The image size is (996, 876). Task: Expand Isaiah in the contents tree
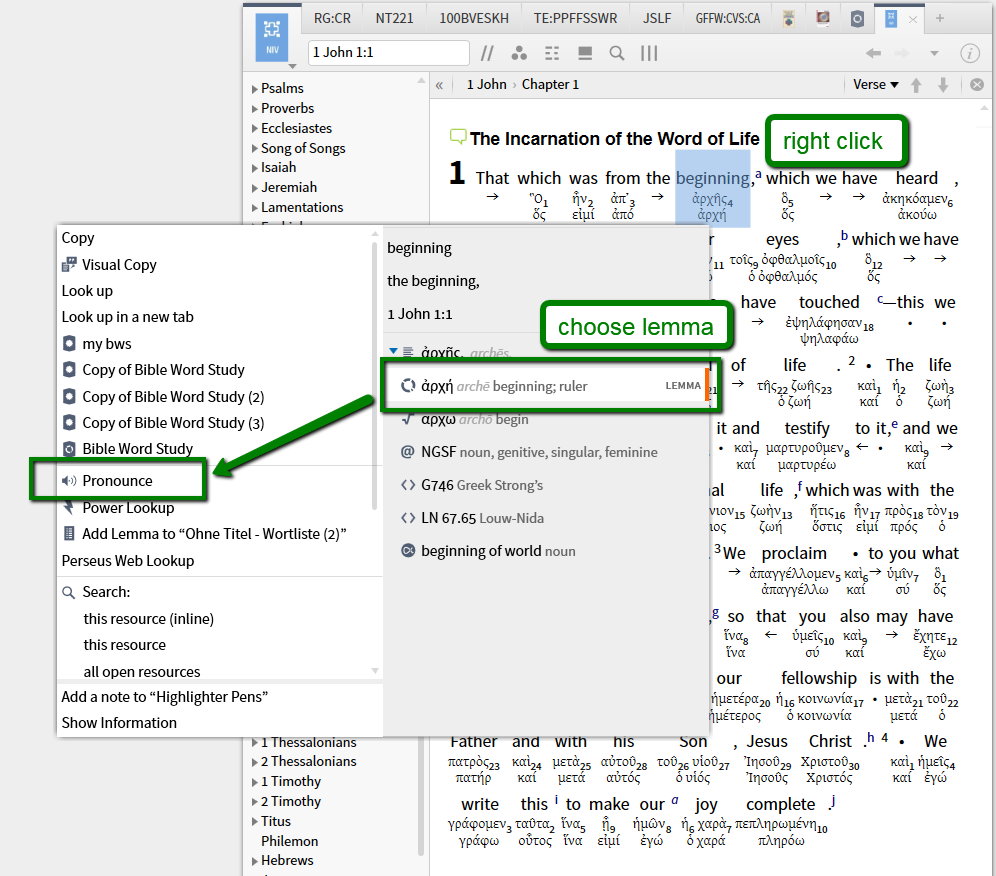click(254, 168)
